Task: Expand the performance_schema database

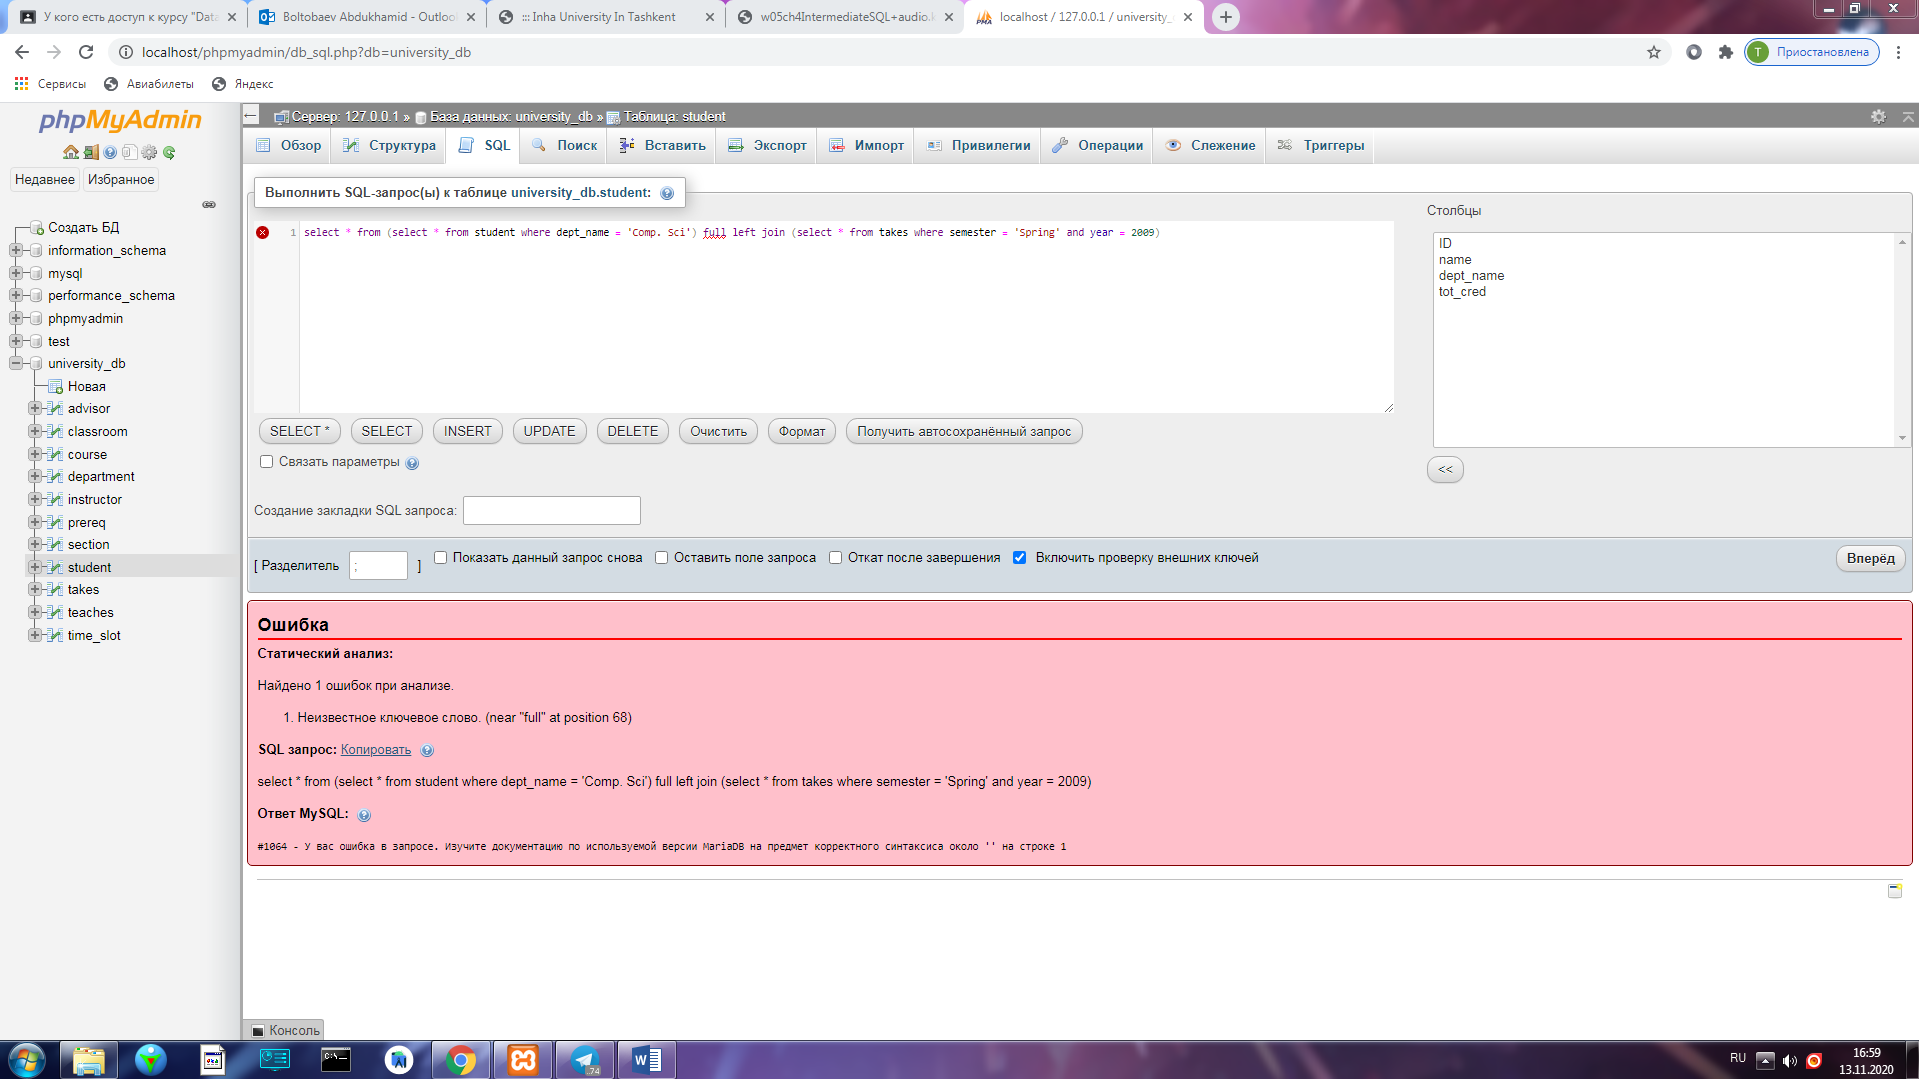Action: point(16,295)
